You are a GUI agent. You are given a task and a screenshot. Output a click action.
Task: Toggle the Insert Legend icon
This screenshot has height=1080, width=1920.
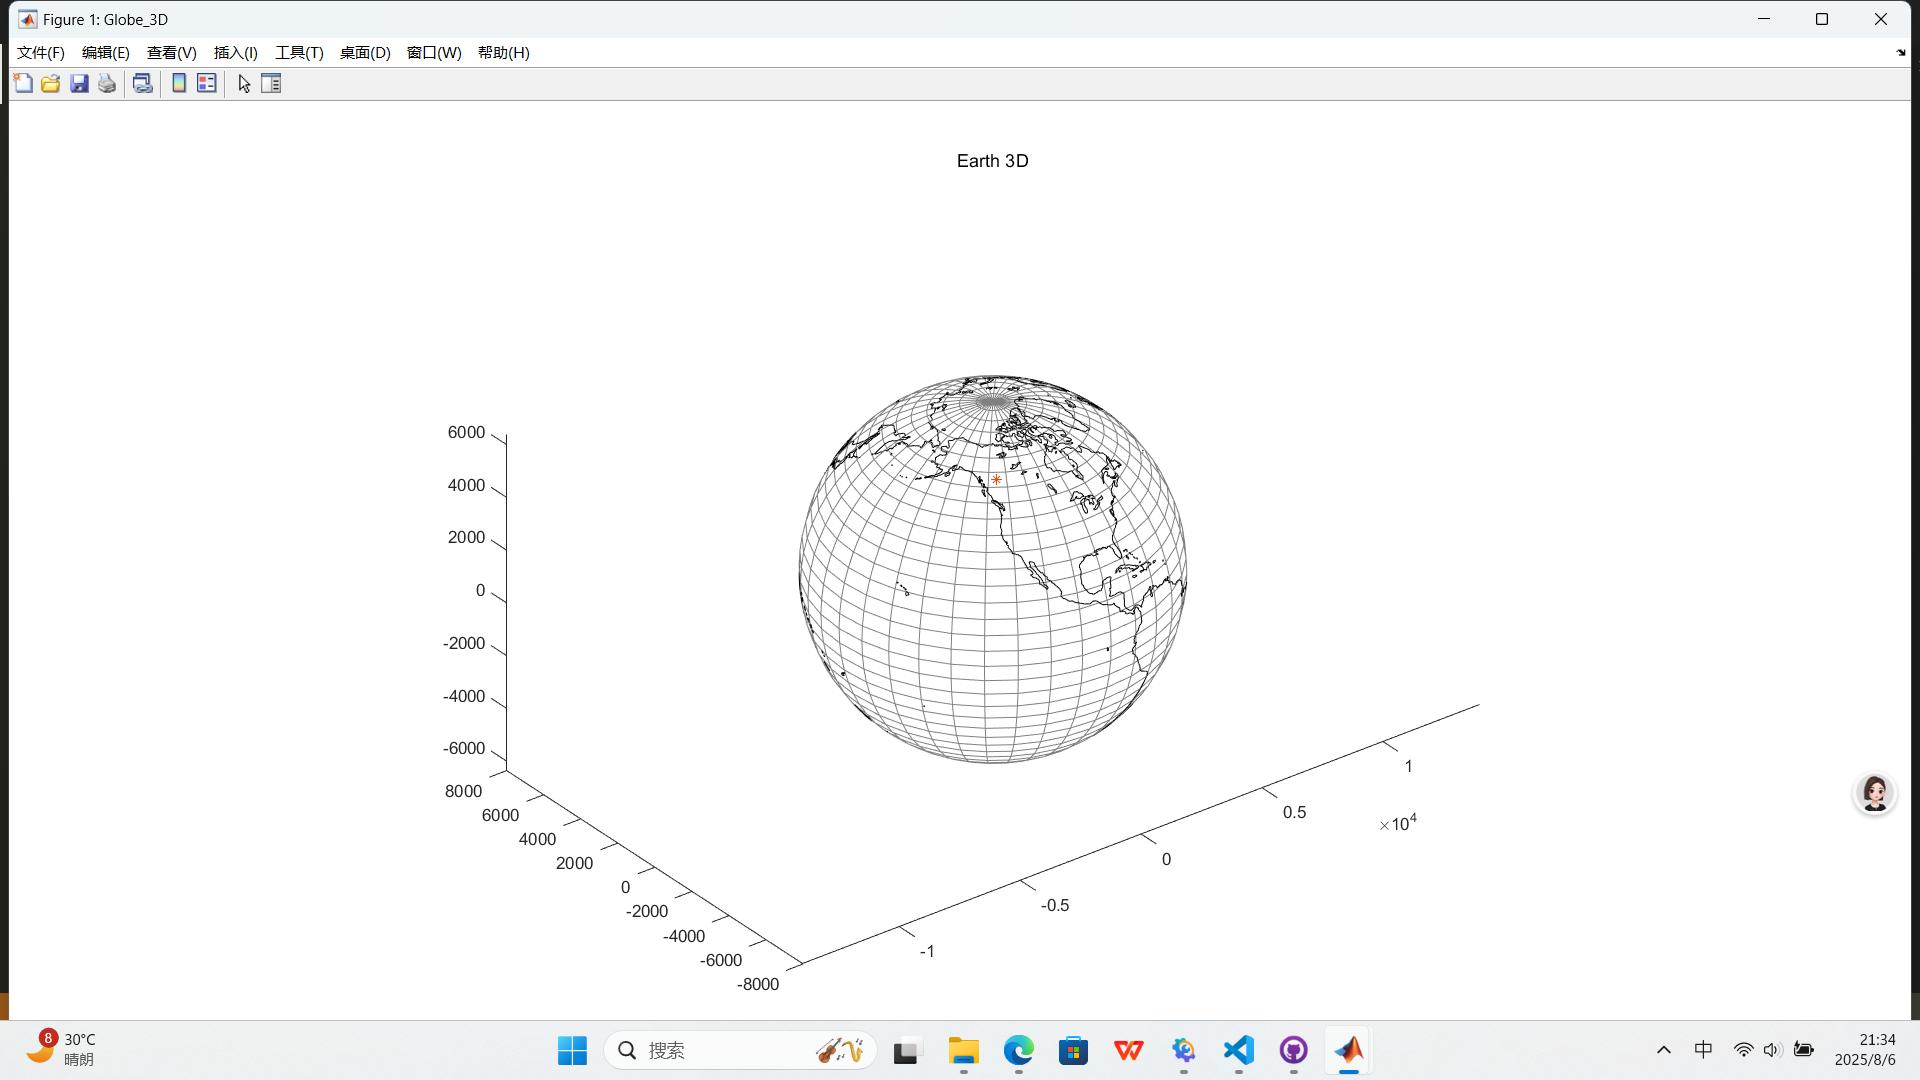point(207,84)
